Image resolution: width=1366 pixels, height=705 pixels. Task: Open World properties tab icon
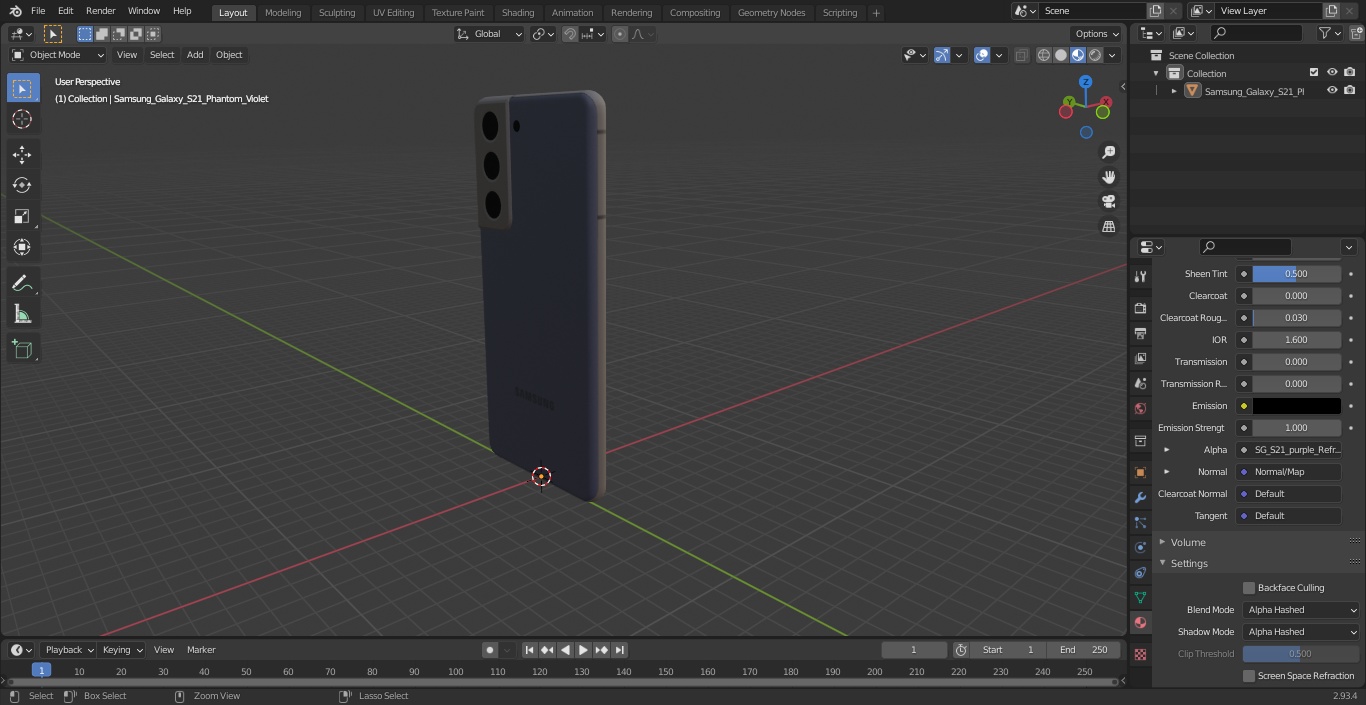point(1140,408)
